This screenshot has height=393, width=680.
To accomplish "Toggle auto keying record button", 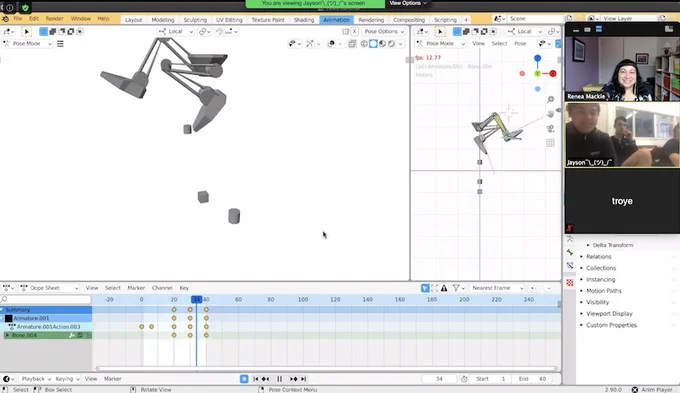I will click(244, 379).
